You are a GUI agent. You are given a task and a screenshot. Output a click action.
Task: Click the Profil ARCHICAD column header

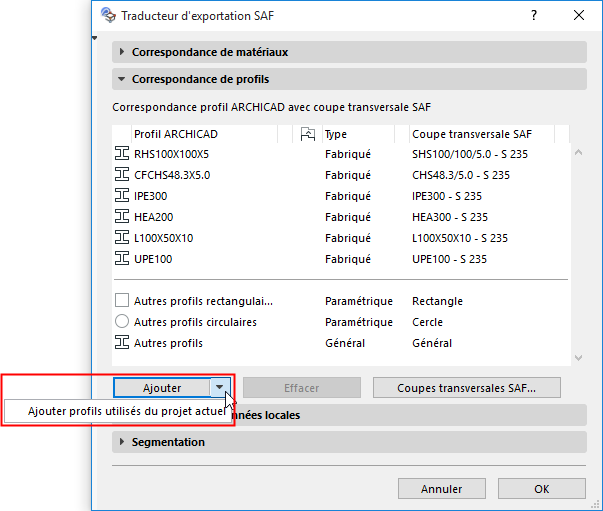176,134
